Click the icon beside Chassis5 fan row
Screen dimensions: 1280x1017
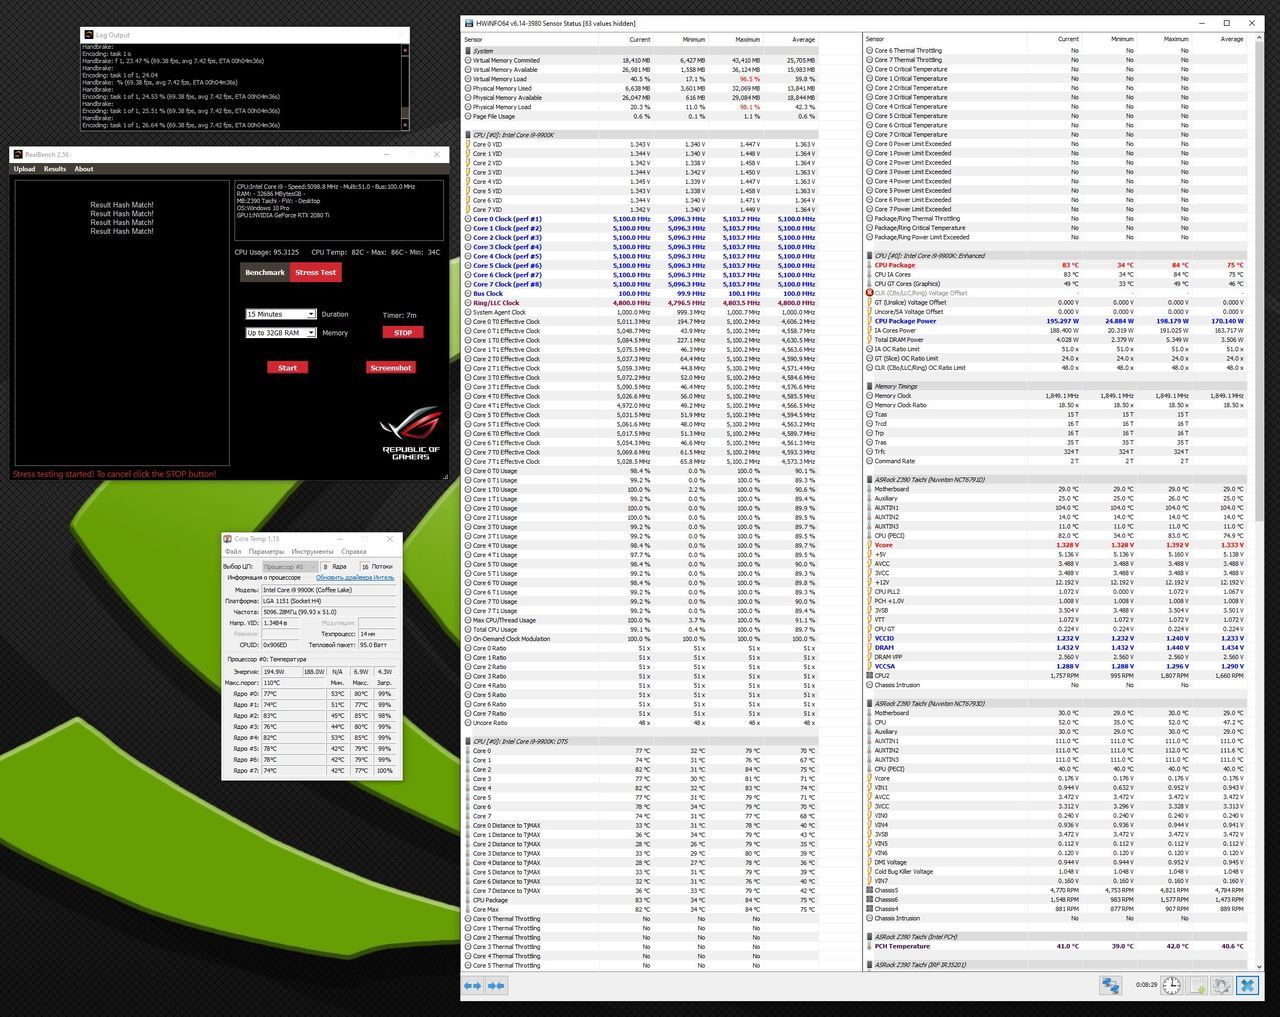869,890
